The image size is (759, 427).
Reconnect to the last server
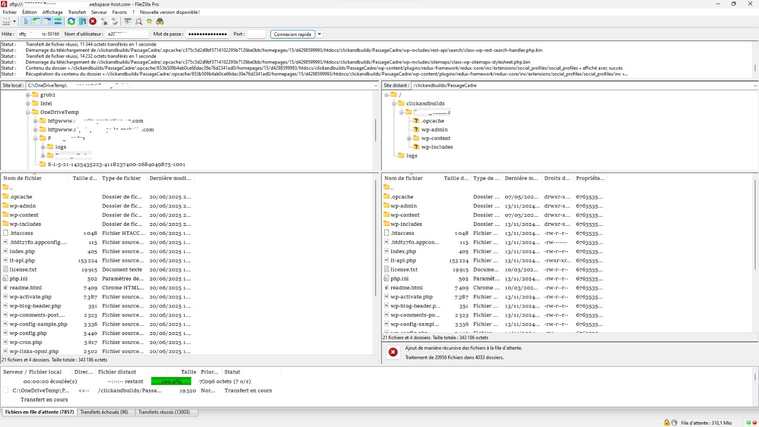(x=115, y=22)
